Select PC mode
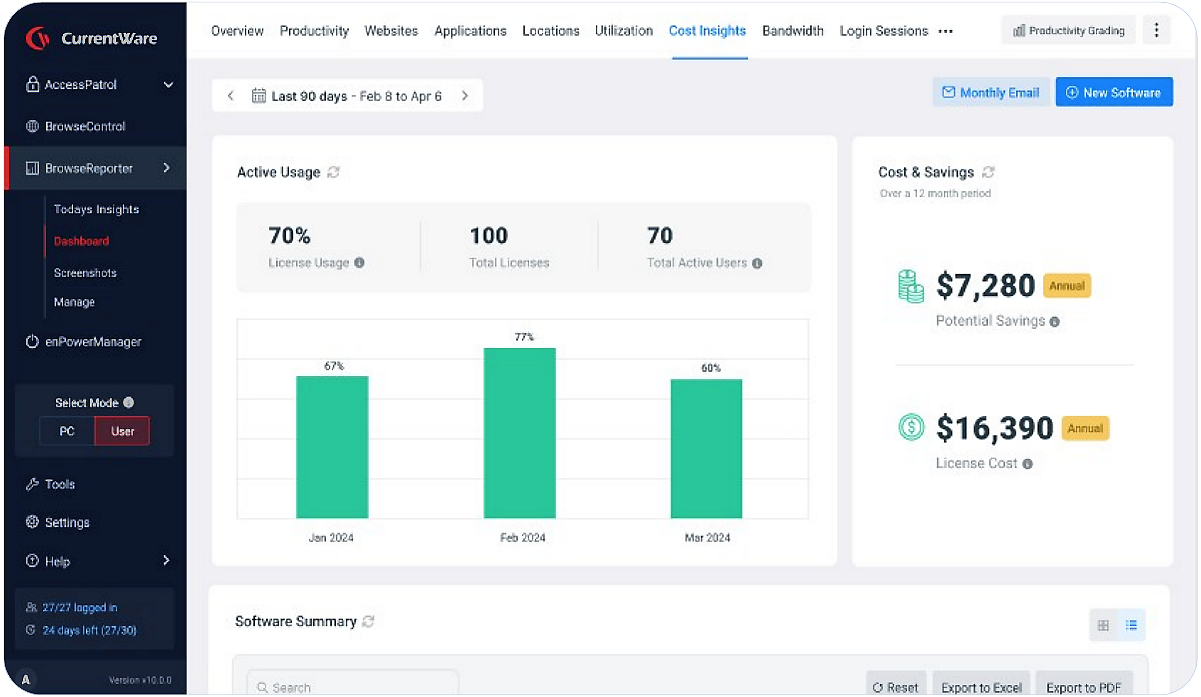This screenshot has height=697, width=1201. tap(67, 431)
